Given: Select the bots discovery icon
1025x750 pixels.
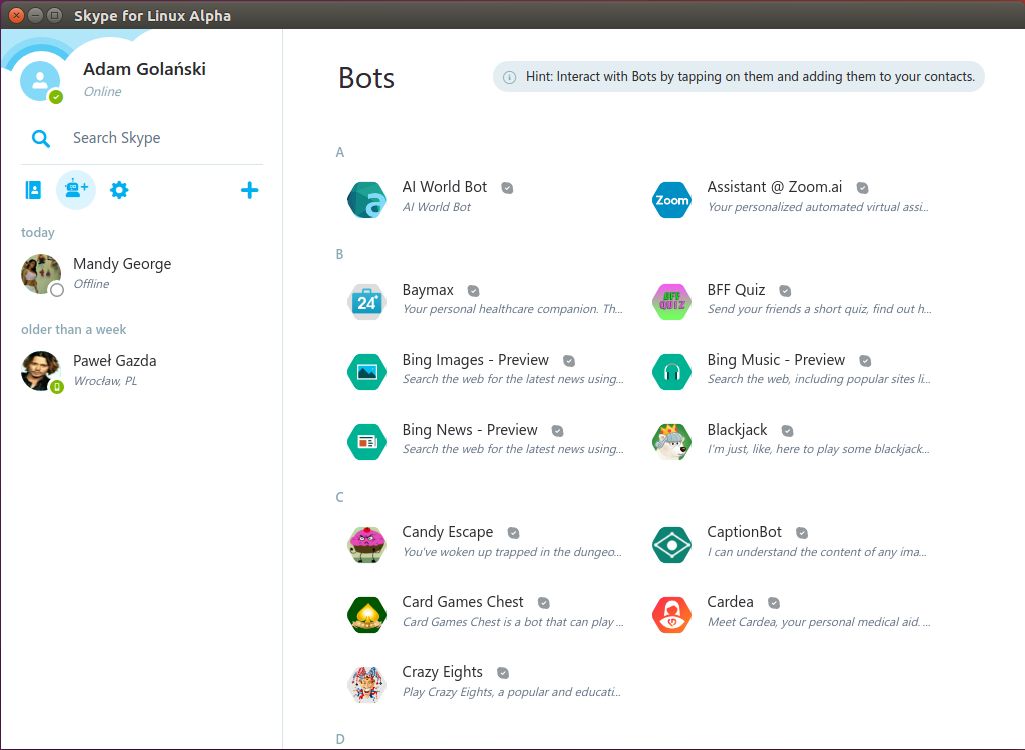Looking at the screenshot, I should coord(76,190).
